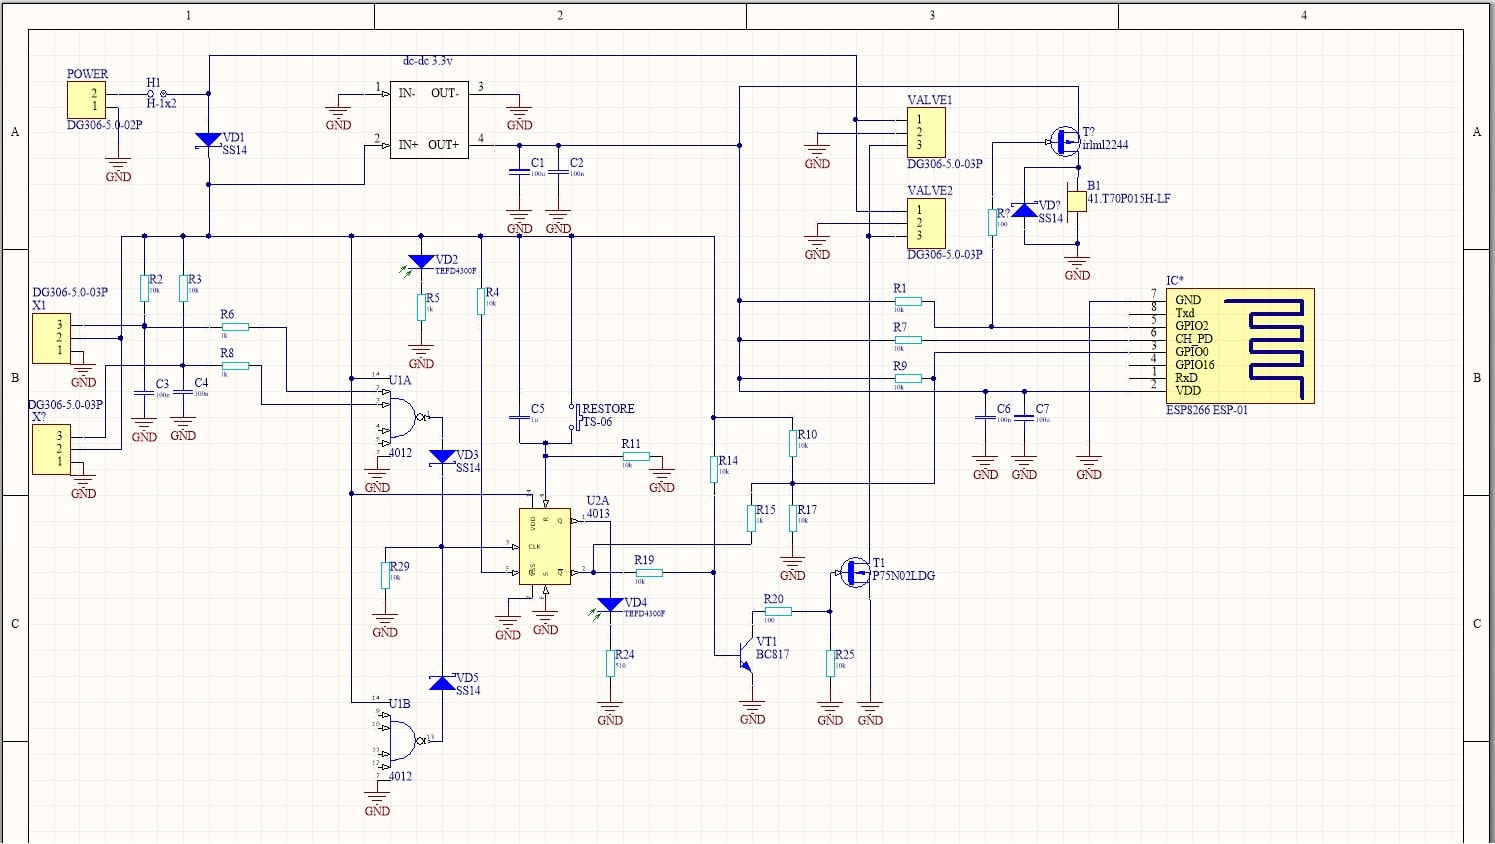The image size is (1495, 844).
Task: Select MOSFET T1 P75N02LDG symbol
Action: 856,572
